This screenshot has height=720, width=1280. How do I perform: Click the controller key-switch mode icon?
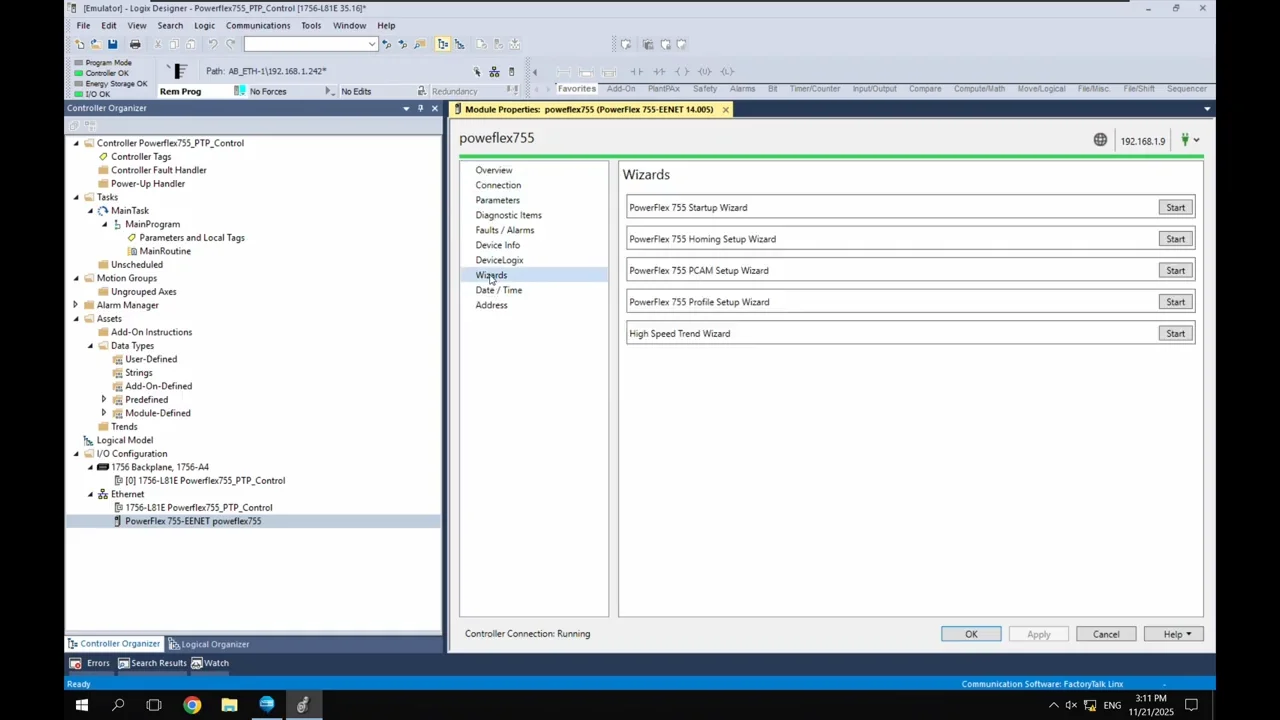click(178, 71)
